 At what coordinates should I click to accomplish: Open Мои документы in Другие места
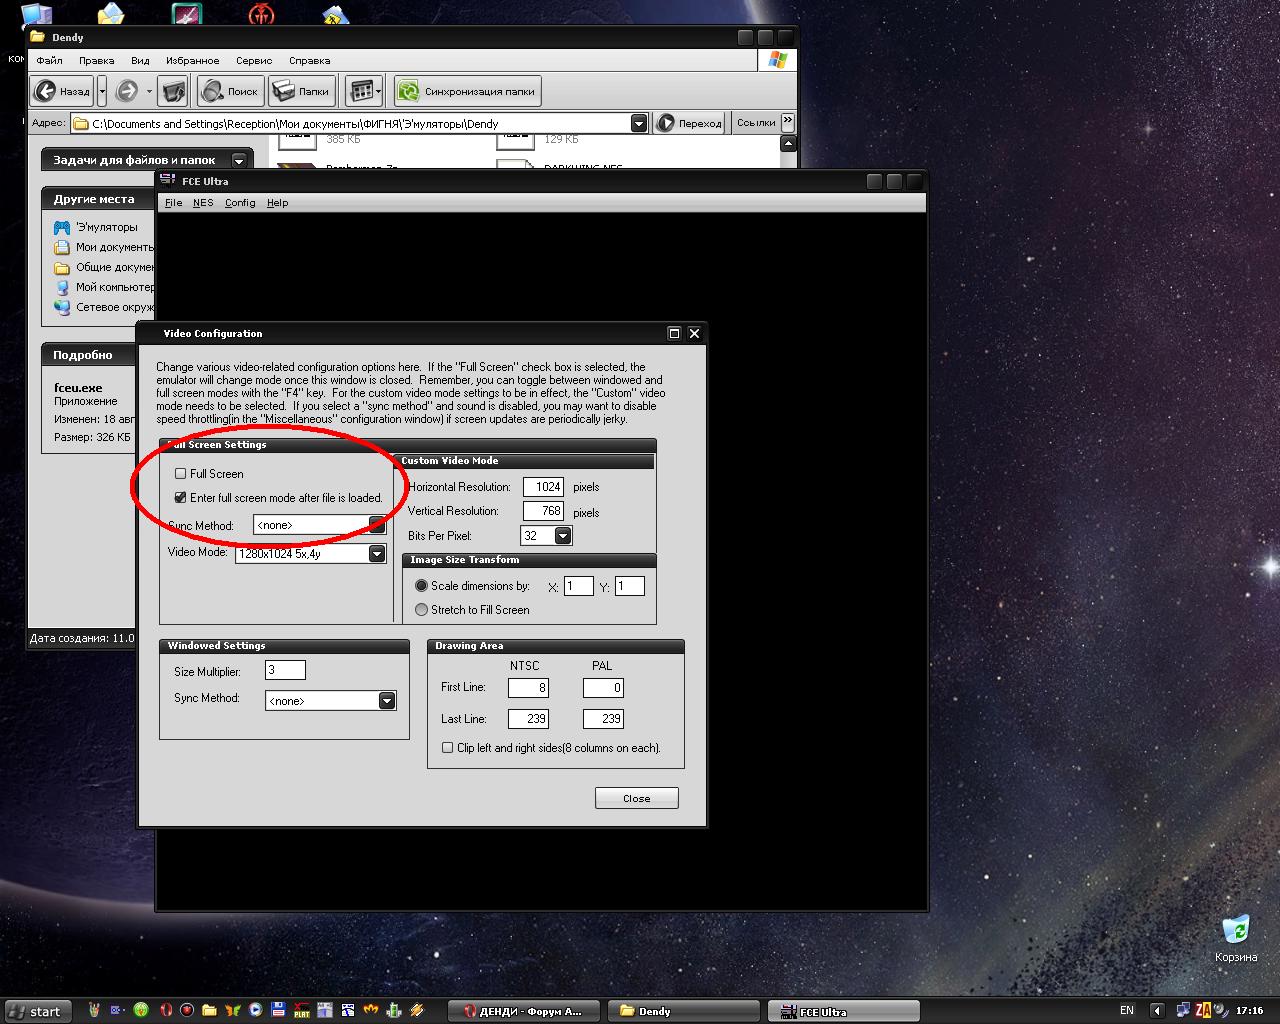tap(104, 247)
